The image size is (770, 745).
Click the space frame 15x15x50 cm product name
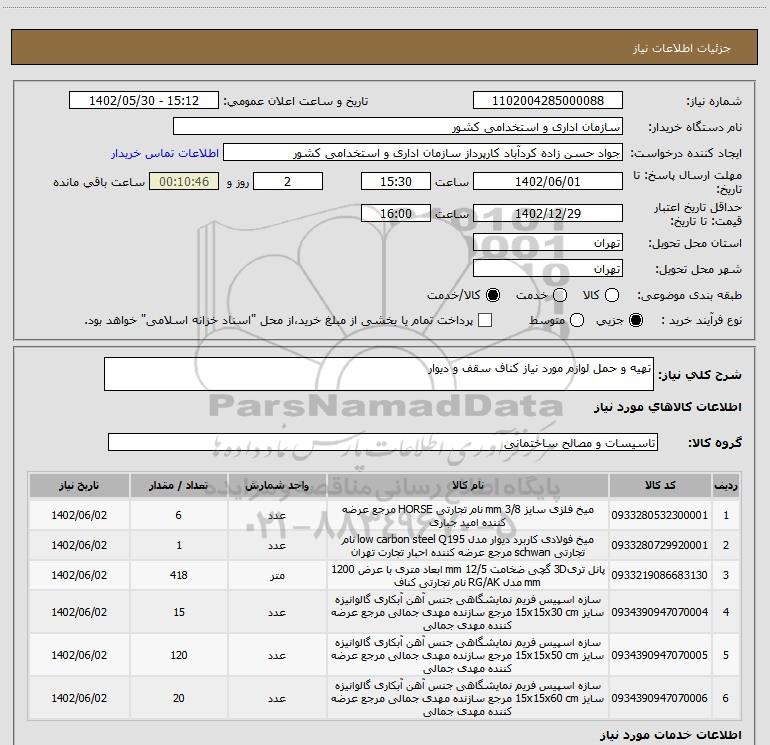click(468, 655)
